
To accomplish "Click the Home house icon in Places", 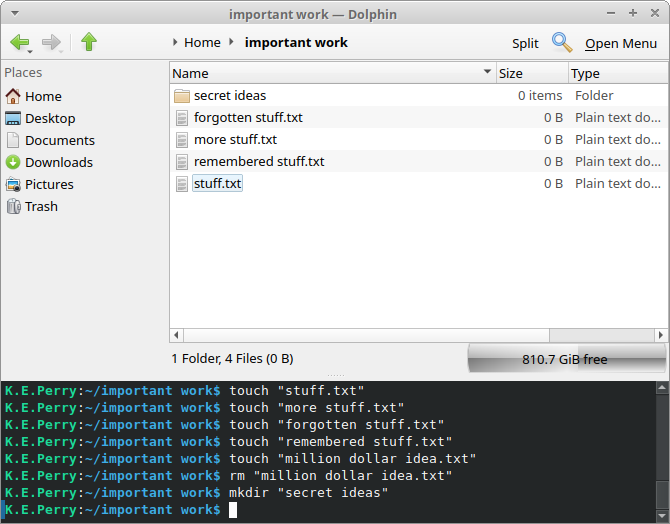I will pos(13,96).
